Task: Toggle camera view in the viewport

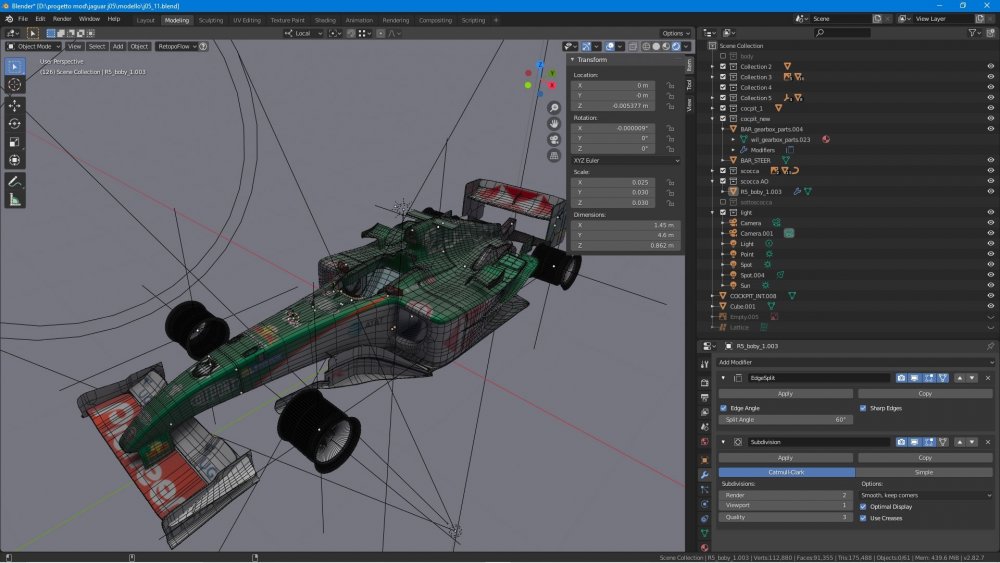Action: pyautogui.click(x=554, y=140)
